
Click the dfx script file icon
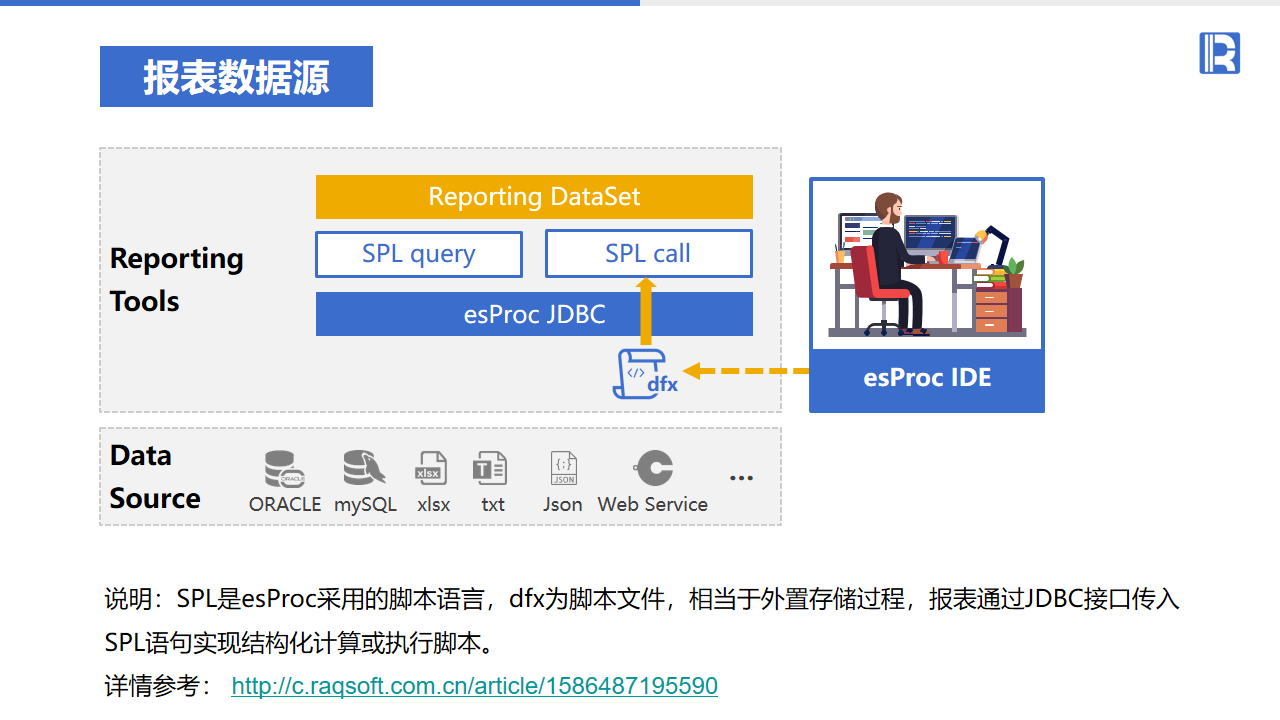[x=645, y=374]
